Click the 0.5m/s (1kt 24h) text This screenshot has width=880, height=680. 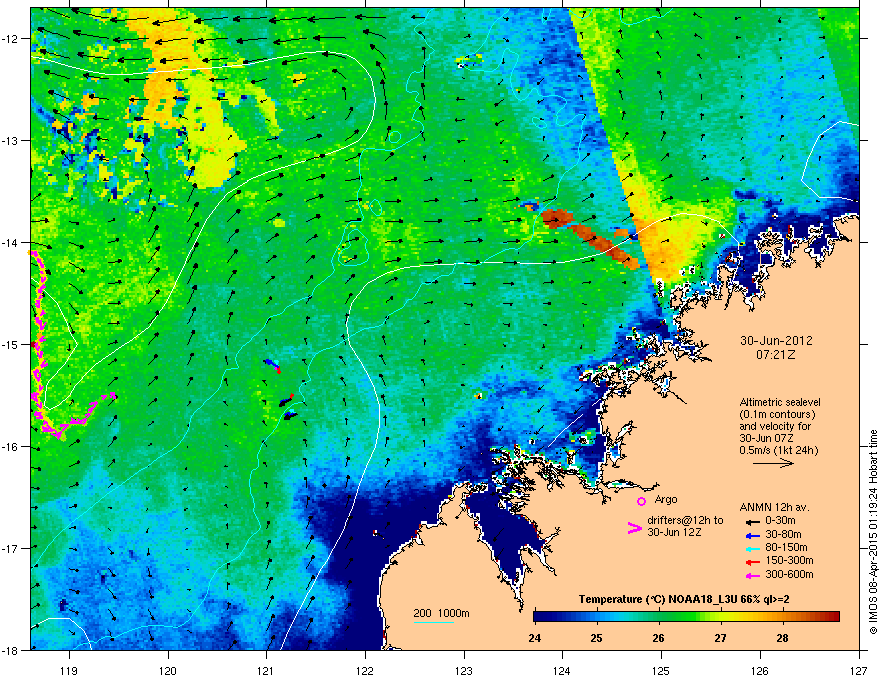(778, 450)
